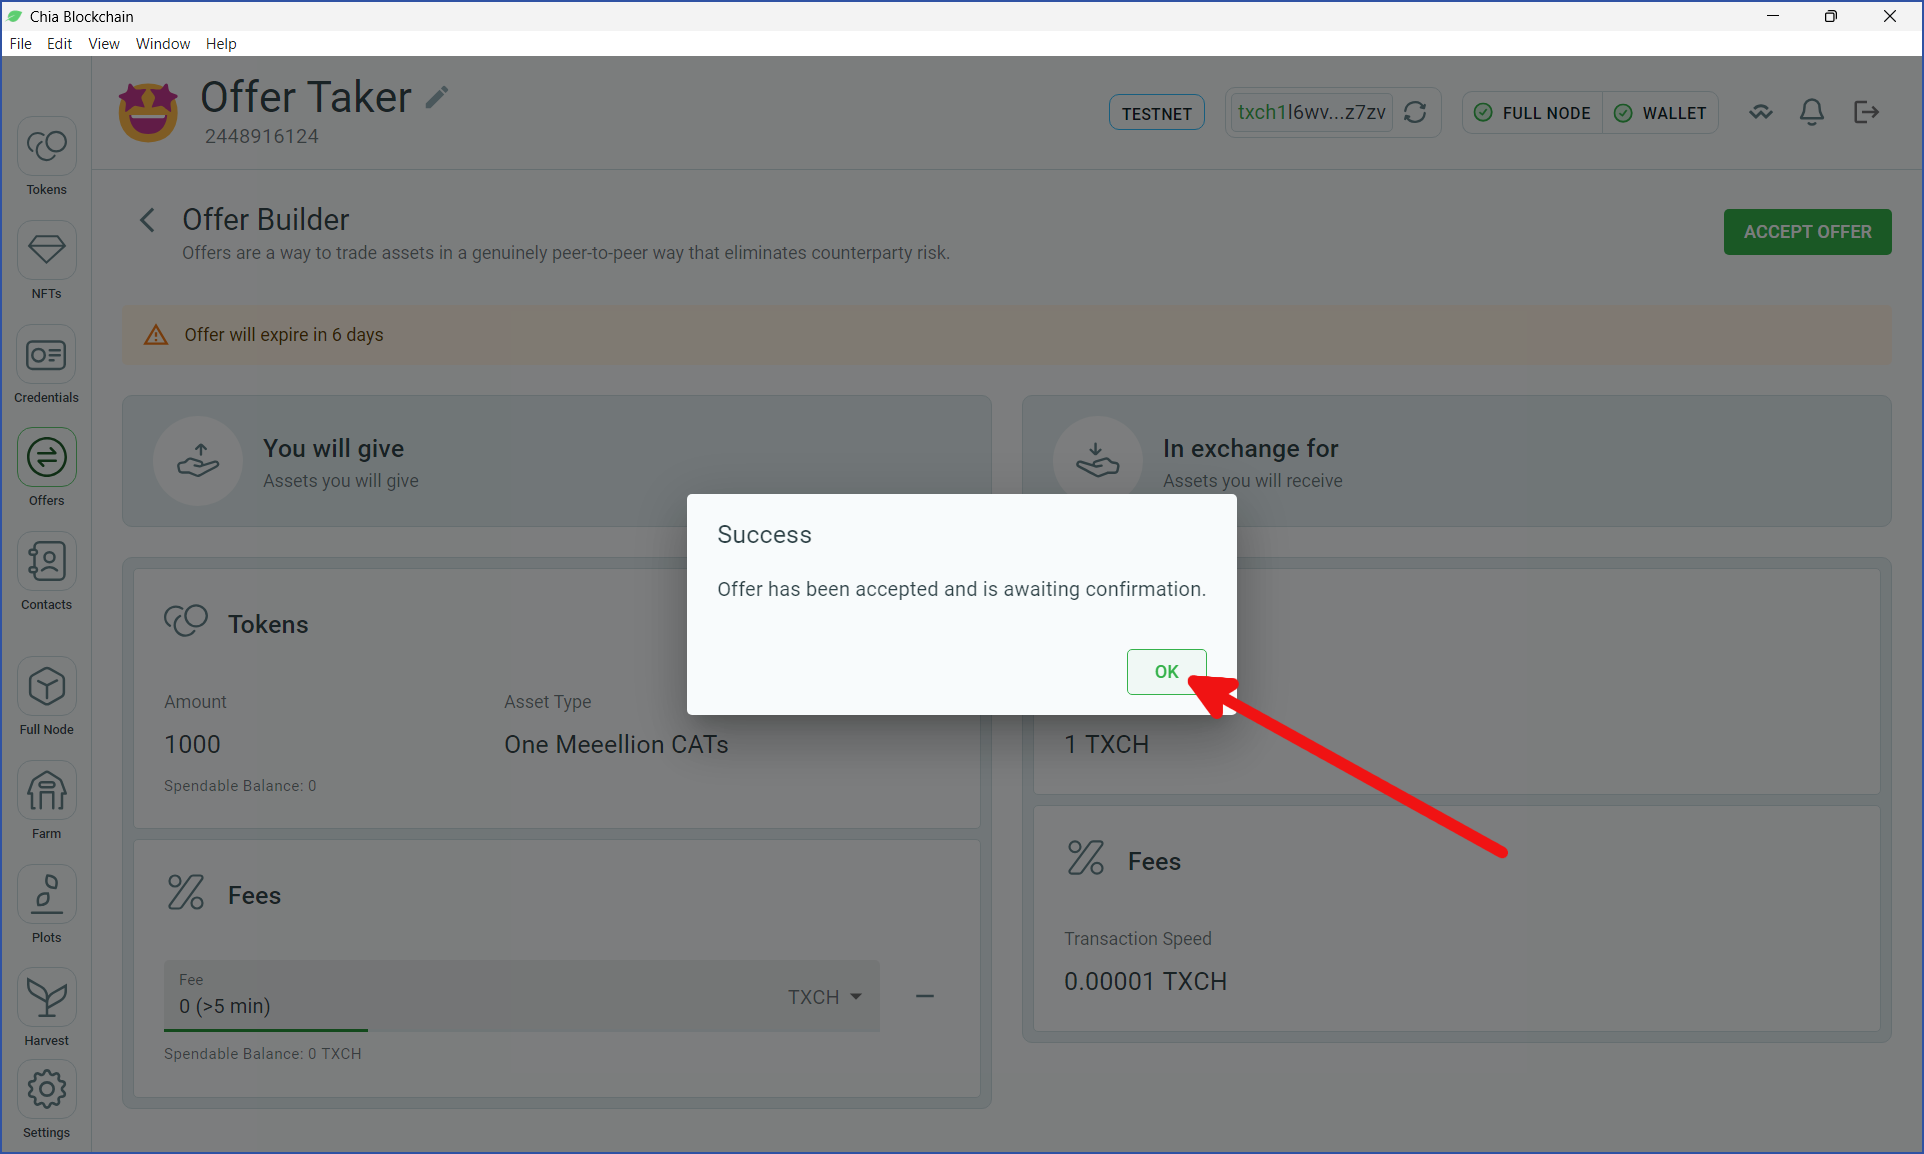Click the Offer Taker profile emoji avatar

pos(148,112)
